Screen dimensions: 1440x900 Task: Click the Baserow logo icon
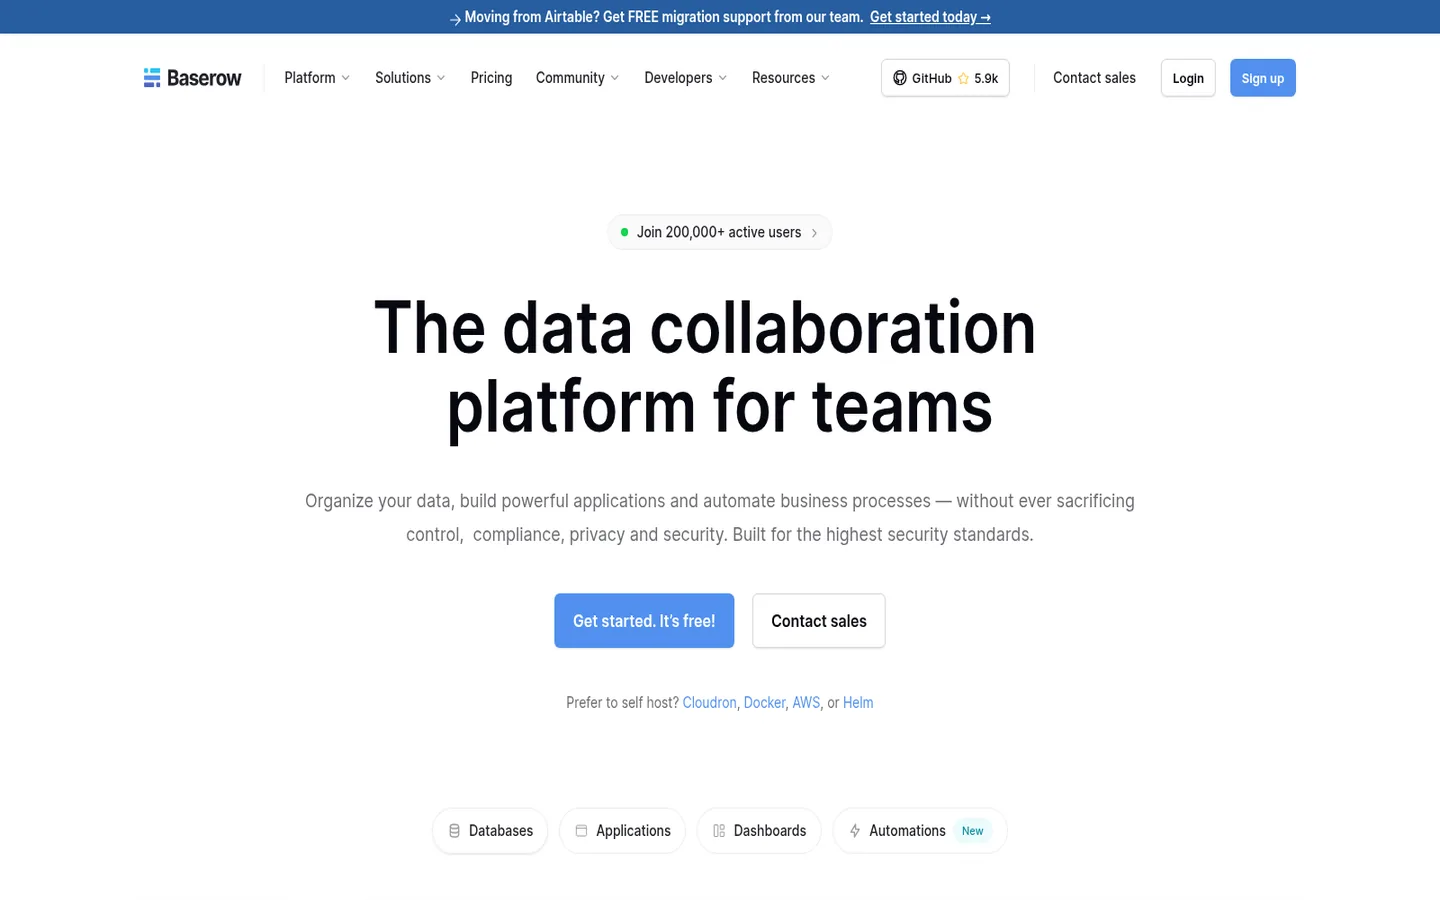(x=152, y=78)
